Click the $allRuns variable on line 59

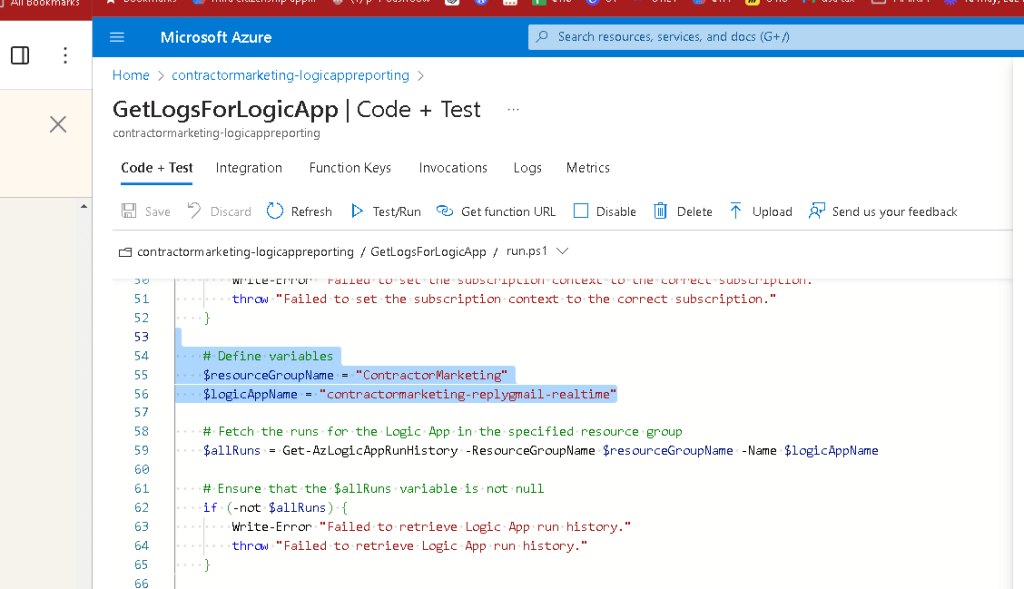pos(232,451)
